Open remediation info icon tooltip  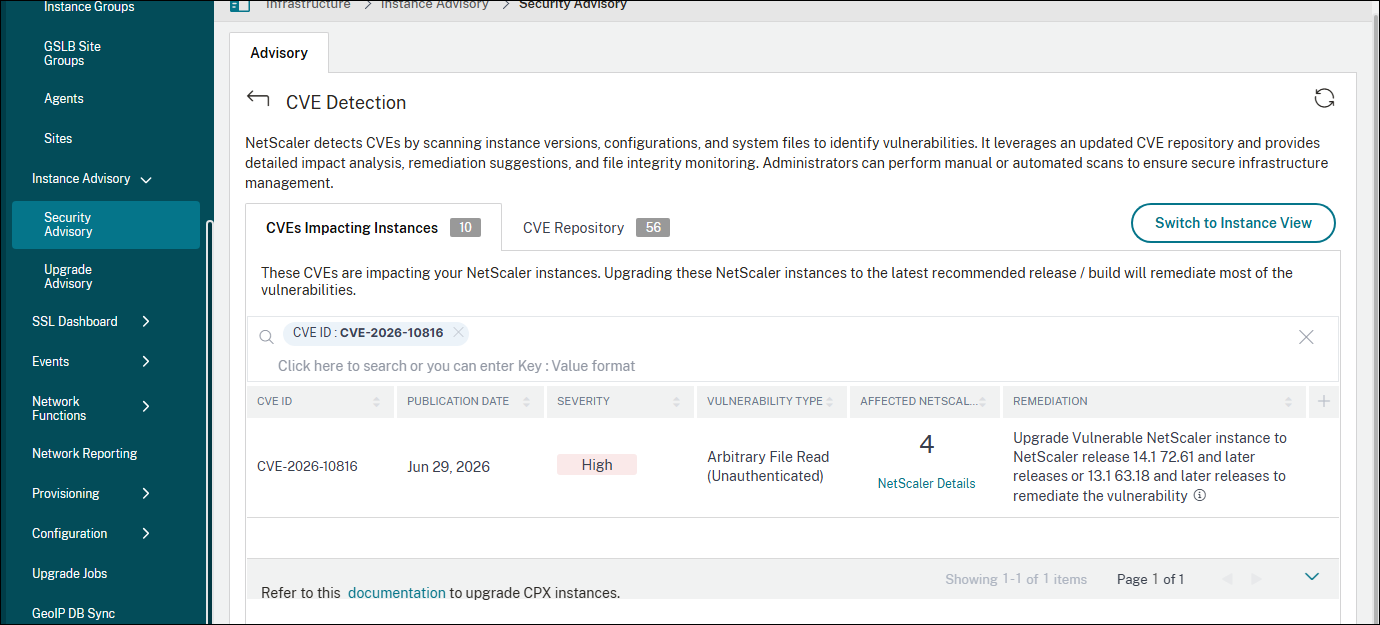click(1200, 495)
